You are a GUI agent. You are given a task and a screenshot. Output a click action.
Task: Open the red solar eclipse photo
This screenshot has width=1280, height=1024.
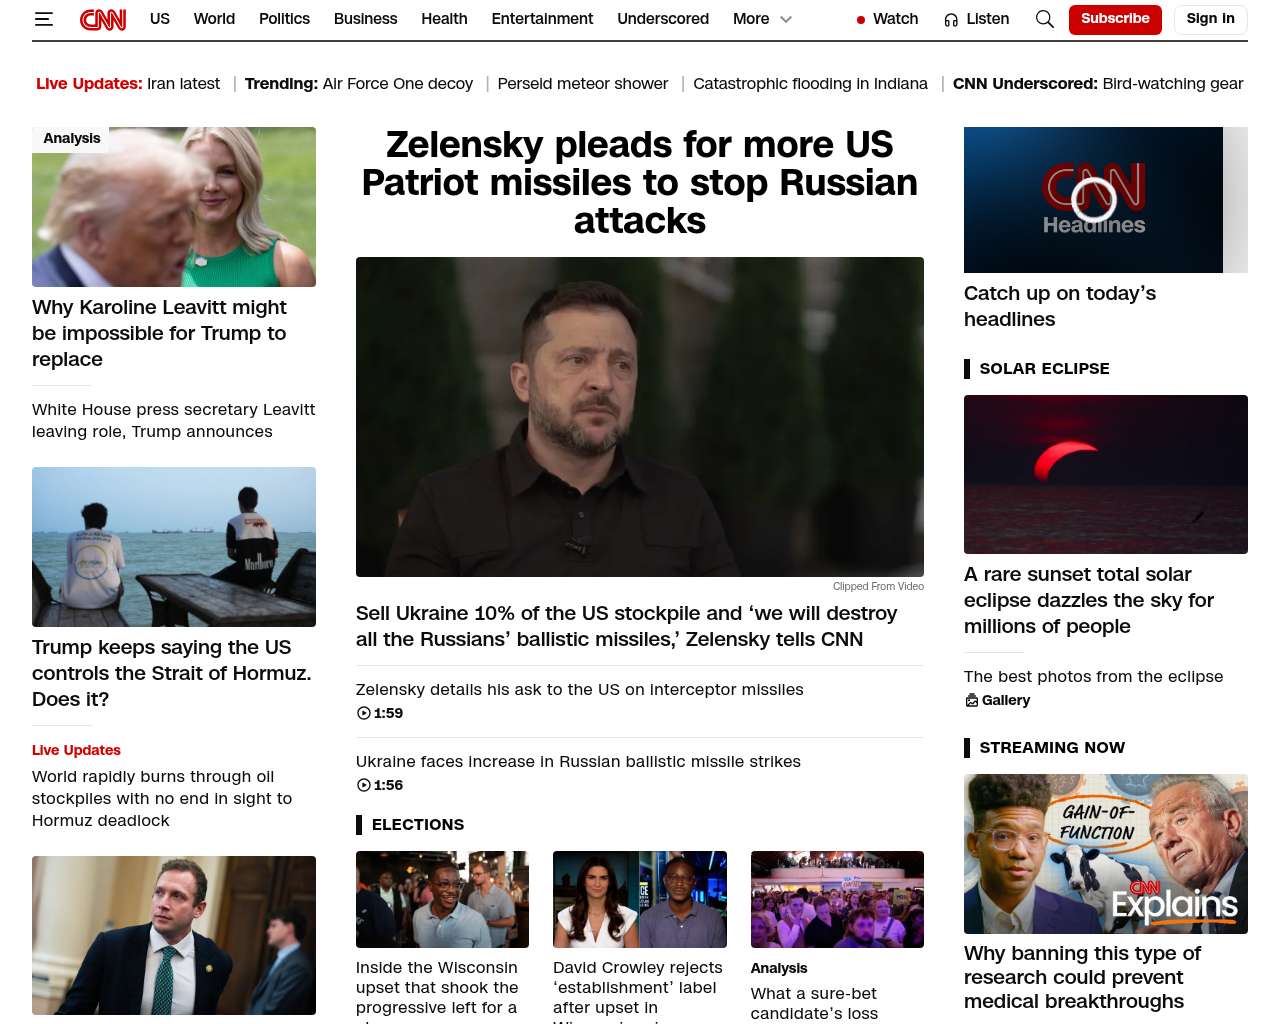click(1106, 474)
